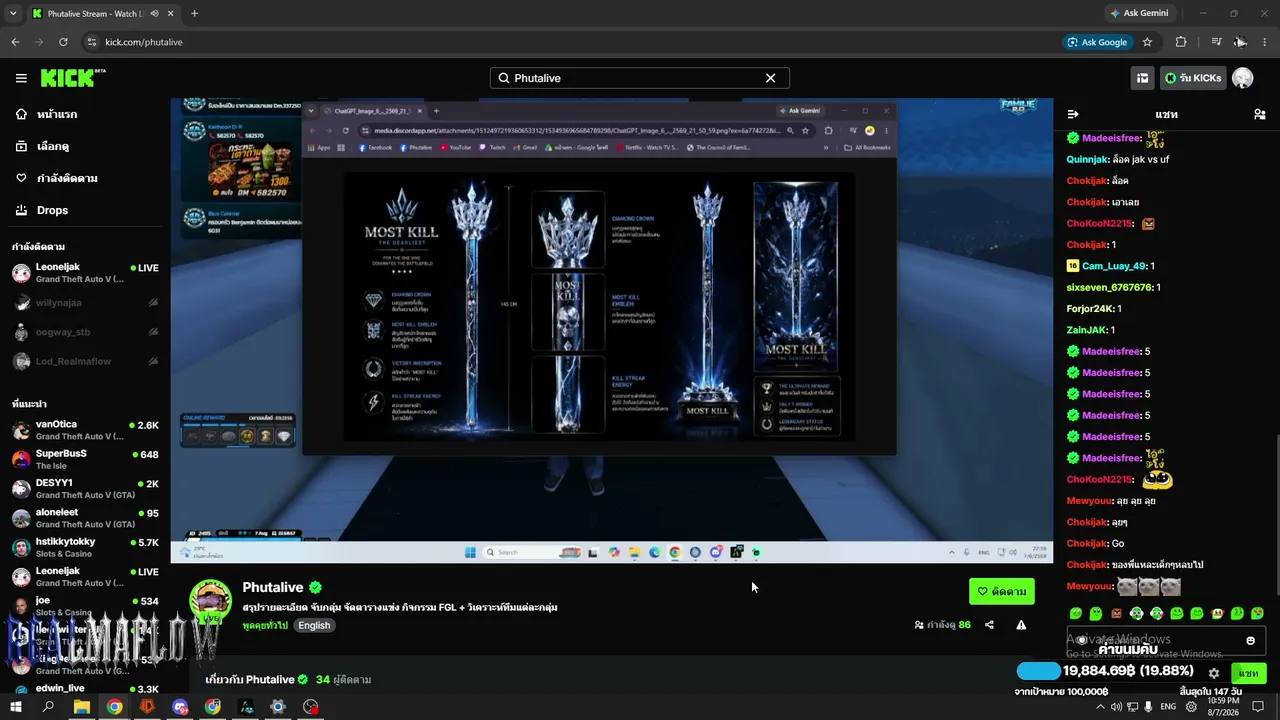Show hidden system tray icons
The width and height of the screenshot is (1280, 720).
(x=1099, y=706)
